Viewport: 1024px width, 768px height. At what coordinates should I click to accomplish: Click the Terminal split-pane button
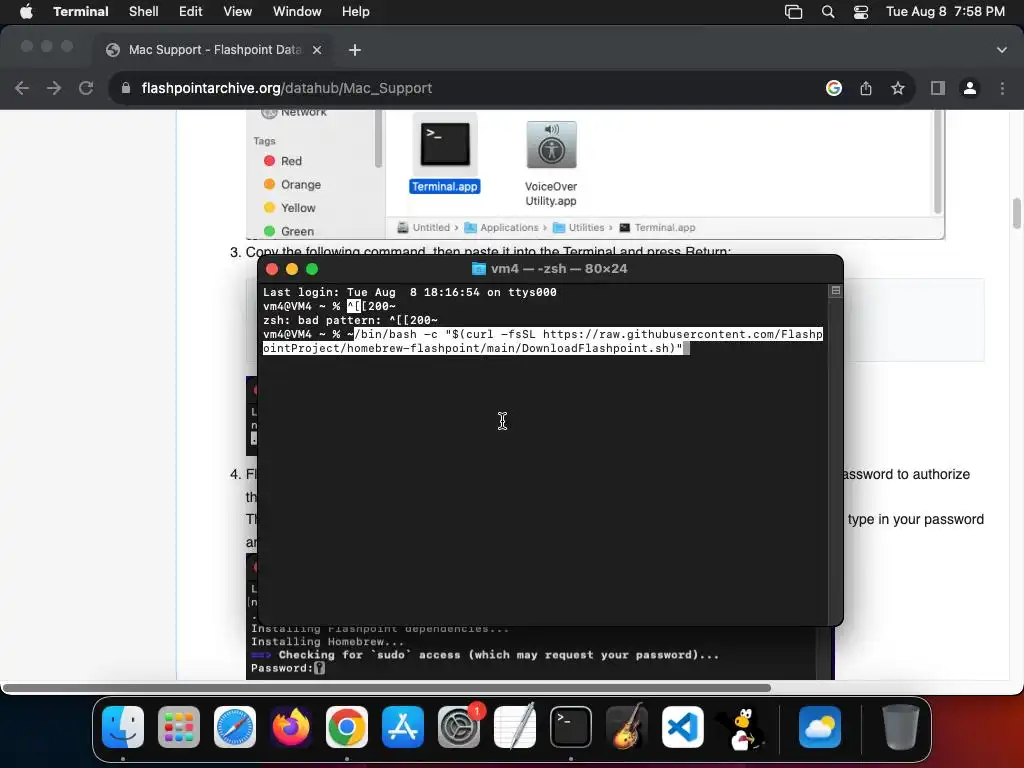[835, 291]
